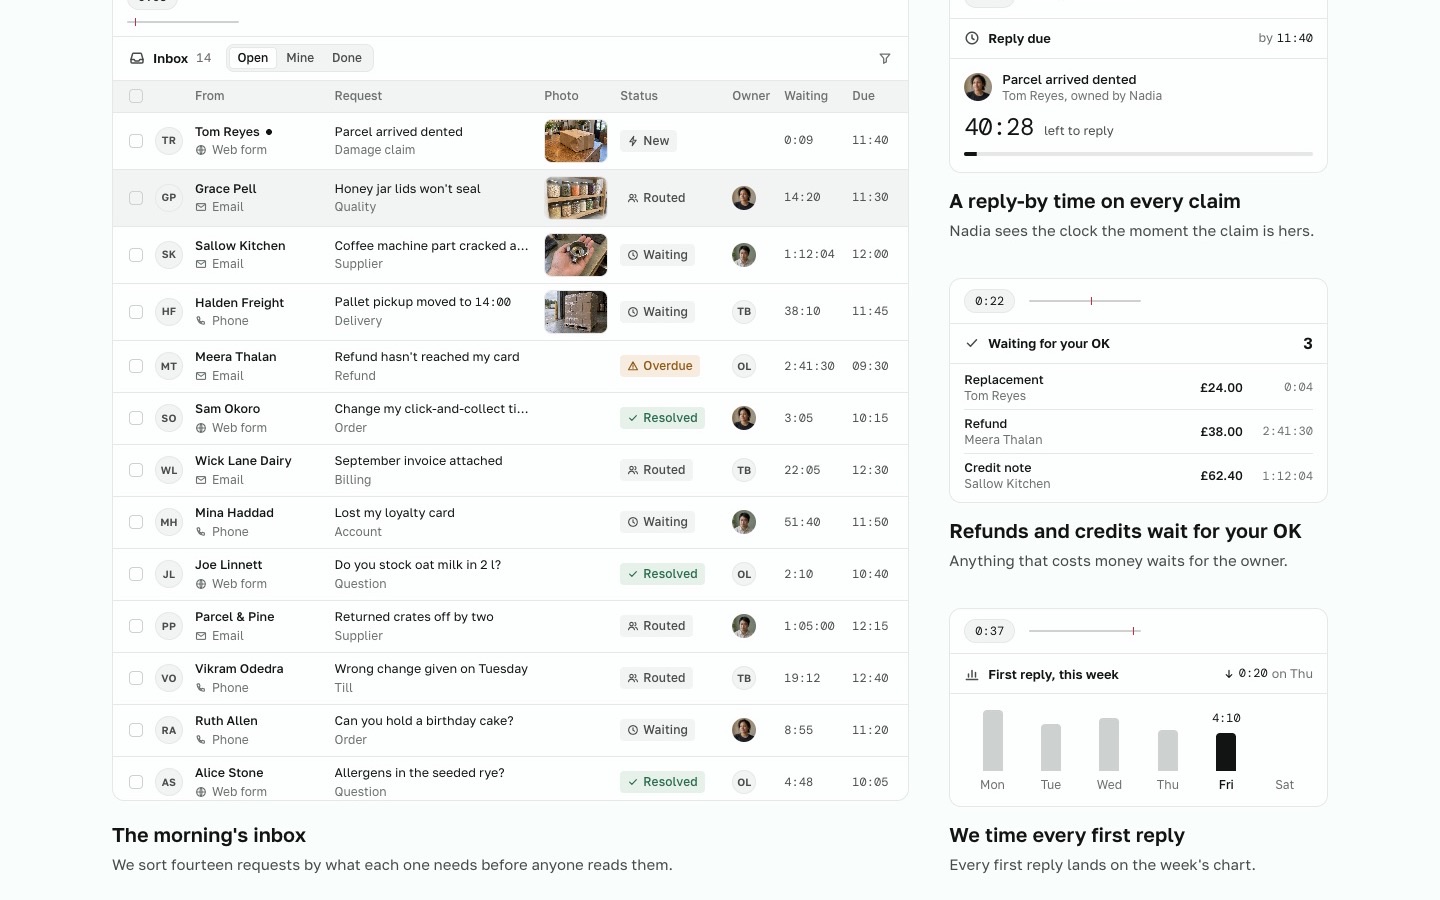Image resolution: width=1440 pixels, height=900 pixels.
Task: Click OL owner badge in Meera Thalan row
Action: tap(744, 366)
